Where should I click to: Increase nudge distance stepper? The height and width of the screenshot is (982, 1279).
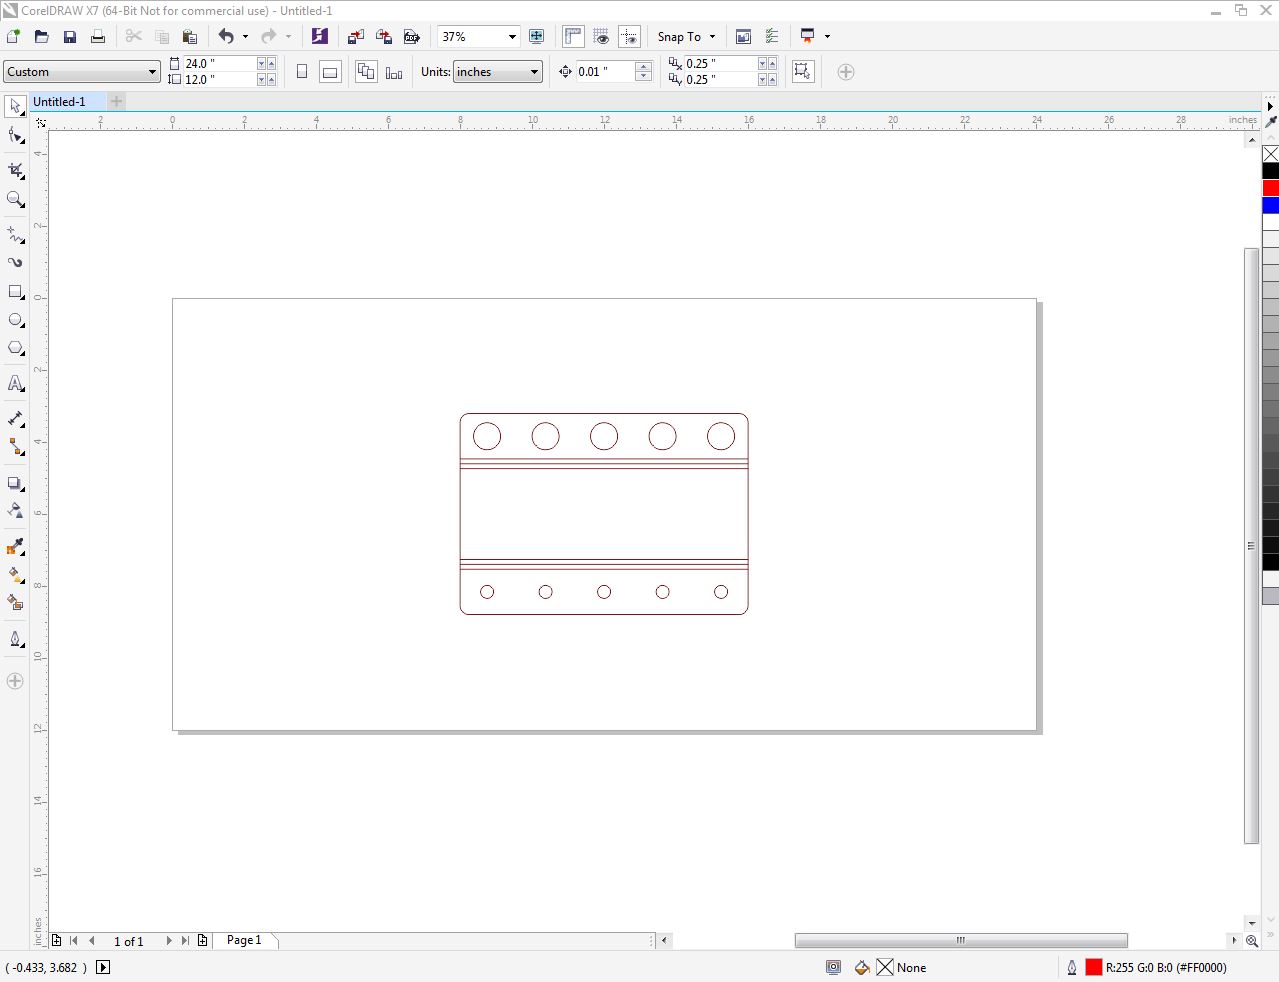(644, 67)
